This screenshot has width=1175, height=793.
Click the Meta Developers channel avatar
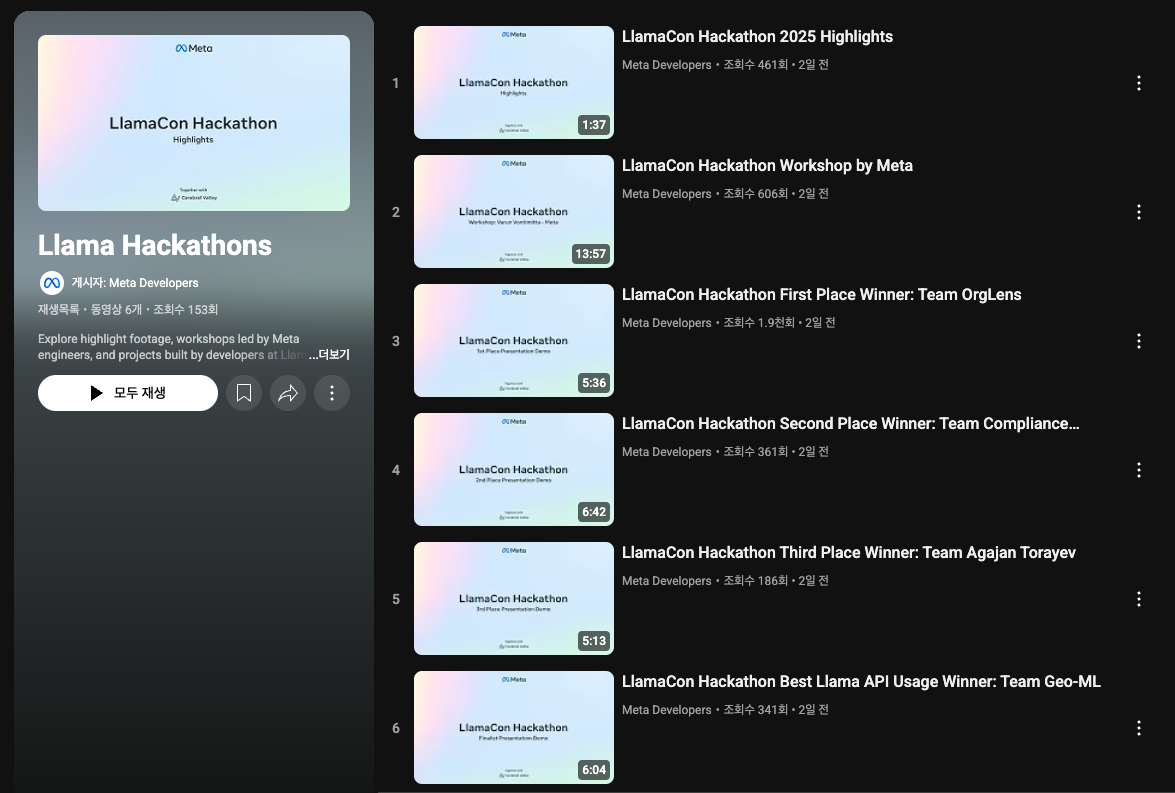click(x=52, y=283)
